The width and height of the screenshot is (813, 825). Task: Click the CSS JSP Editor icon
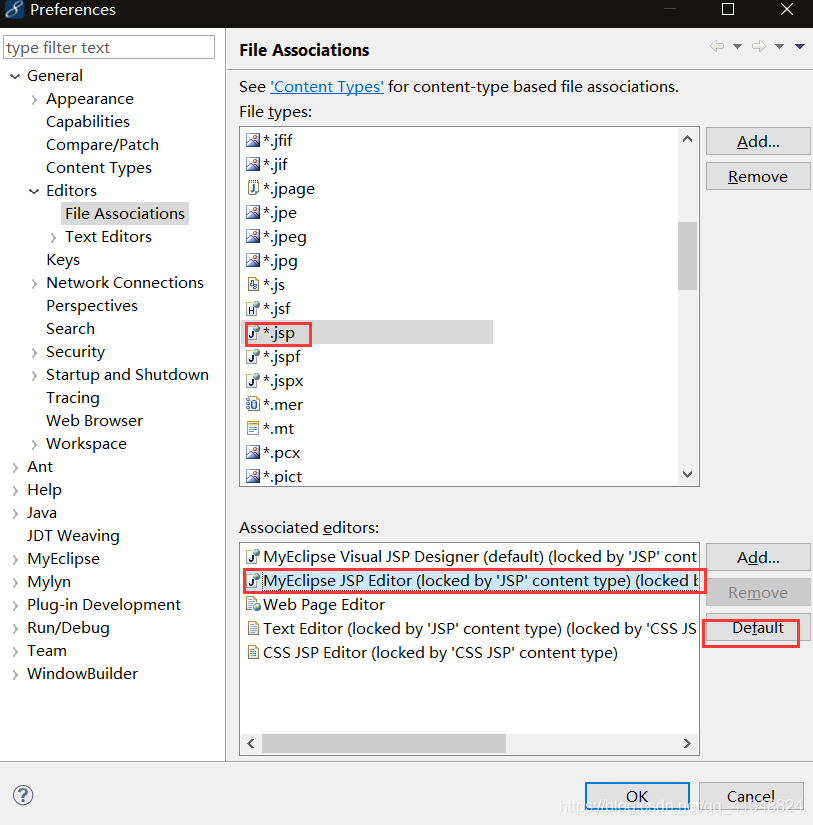coord(253,652)
